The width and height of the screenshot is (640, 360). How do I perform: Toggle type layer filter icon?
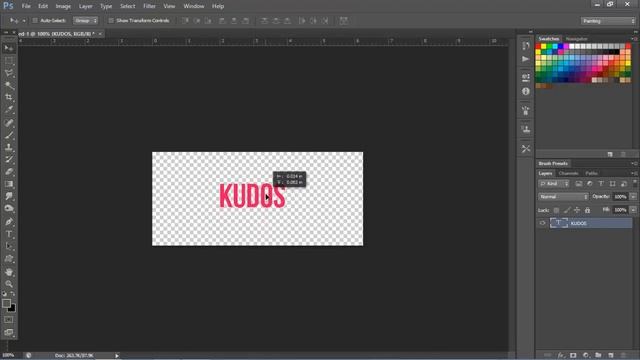601,184
